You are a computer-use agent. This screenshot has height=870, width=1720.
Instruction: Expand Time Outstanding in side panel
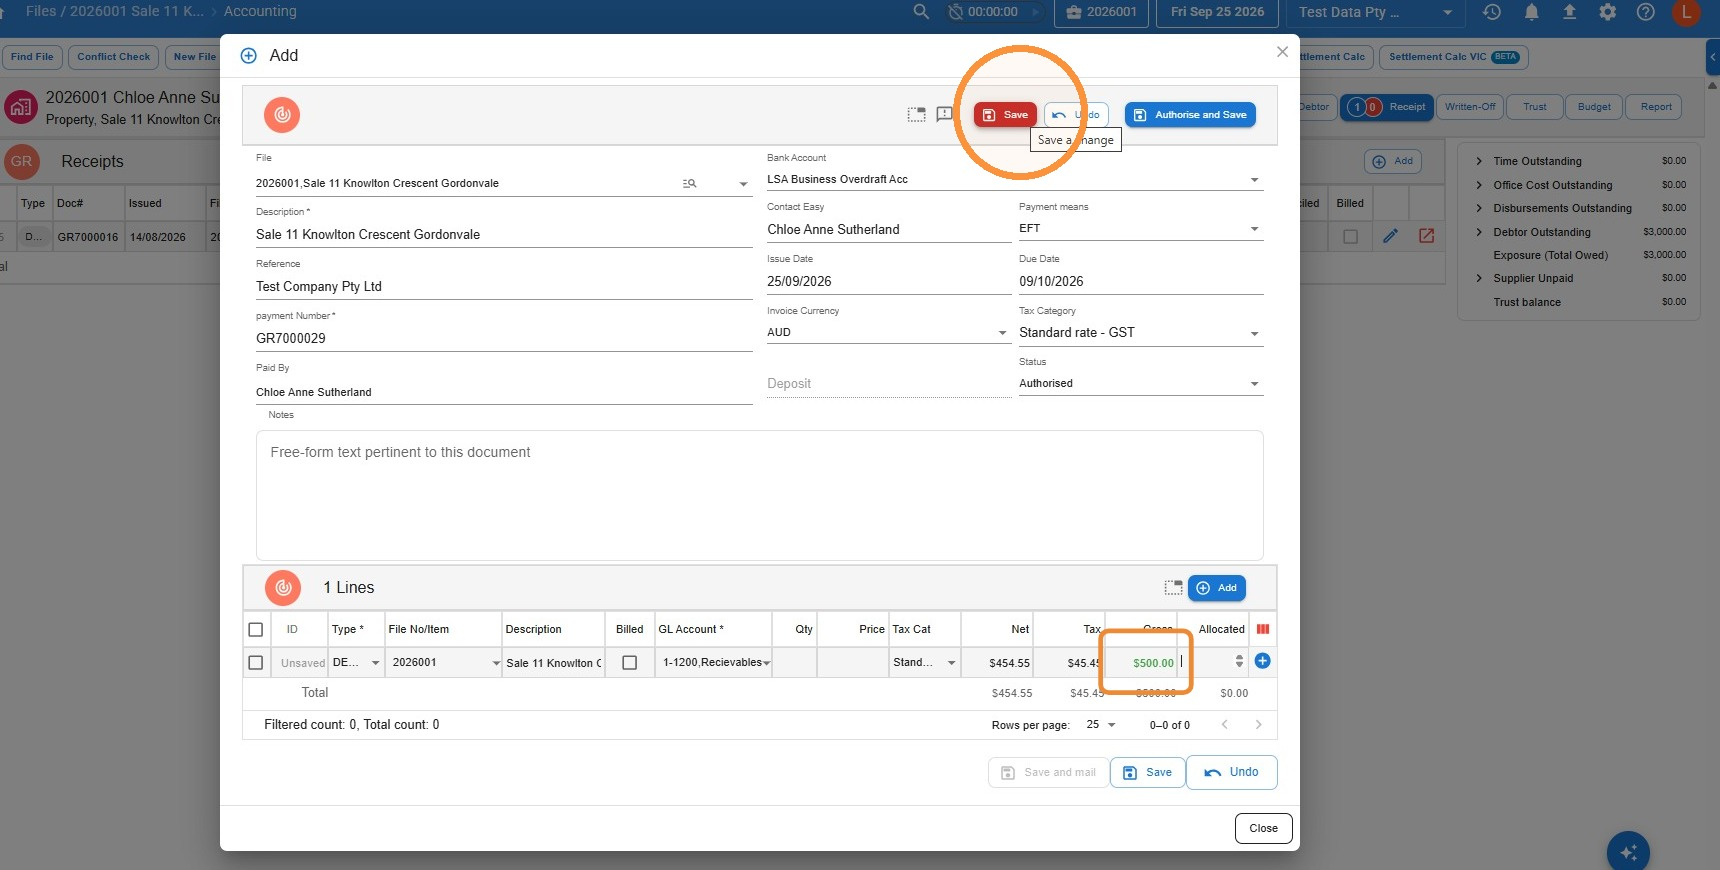pyautogui.click(x=1479, y=161)
